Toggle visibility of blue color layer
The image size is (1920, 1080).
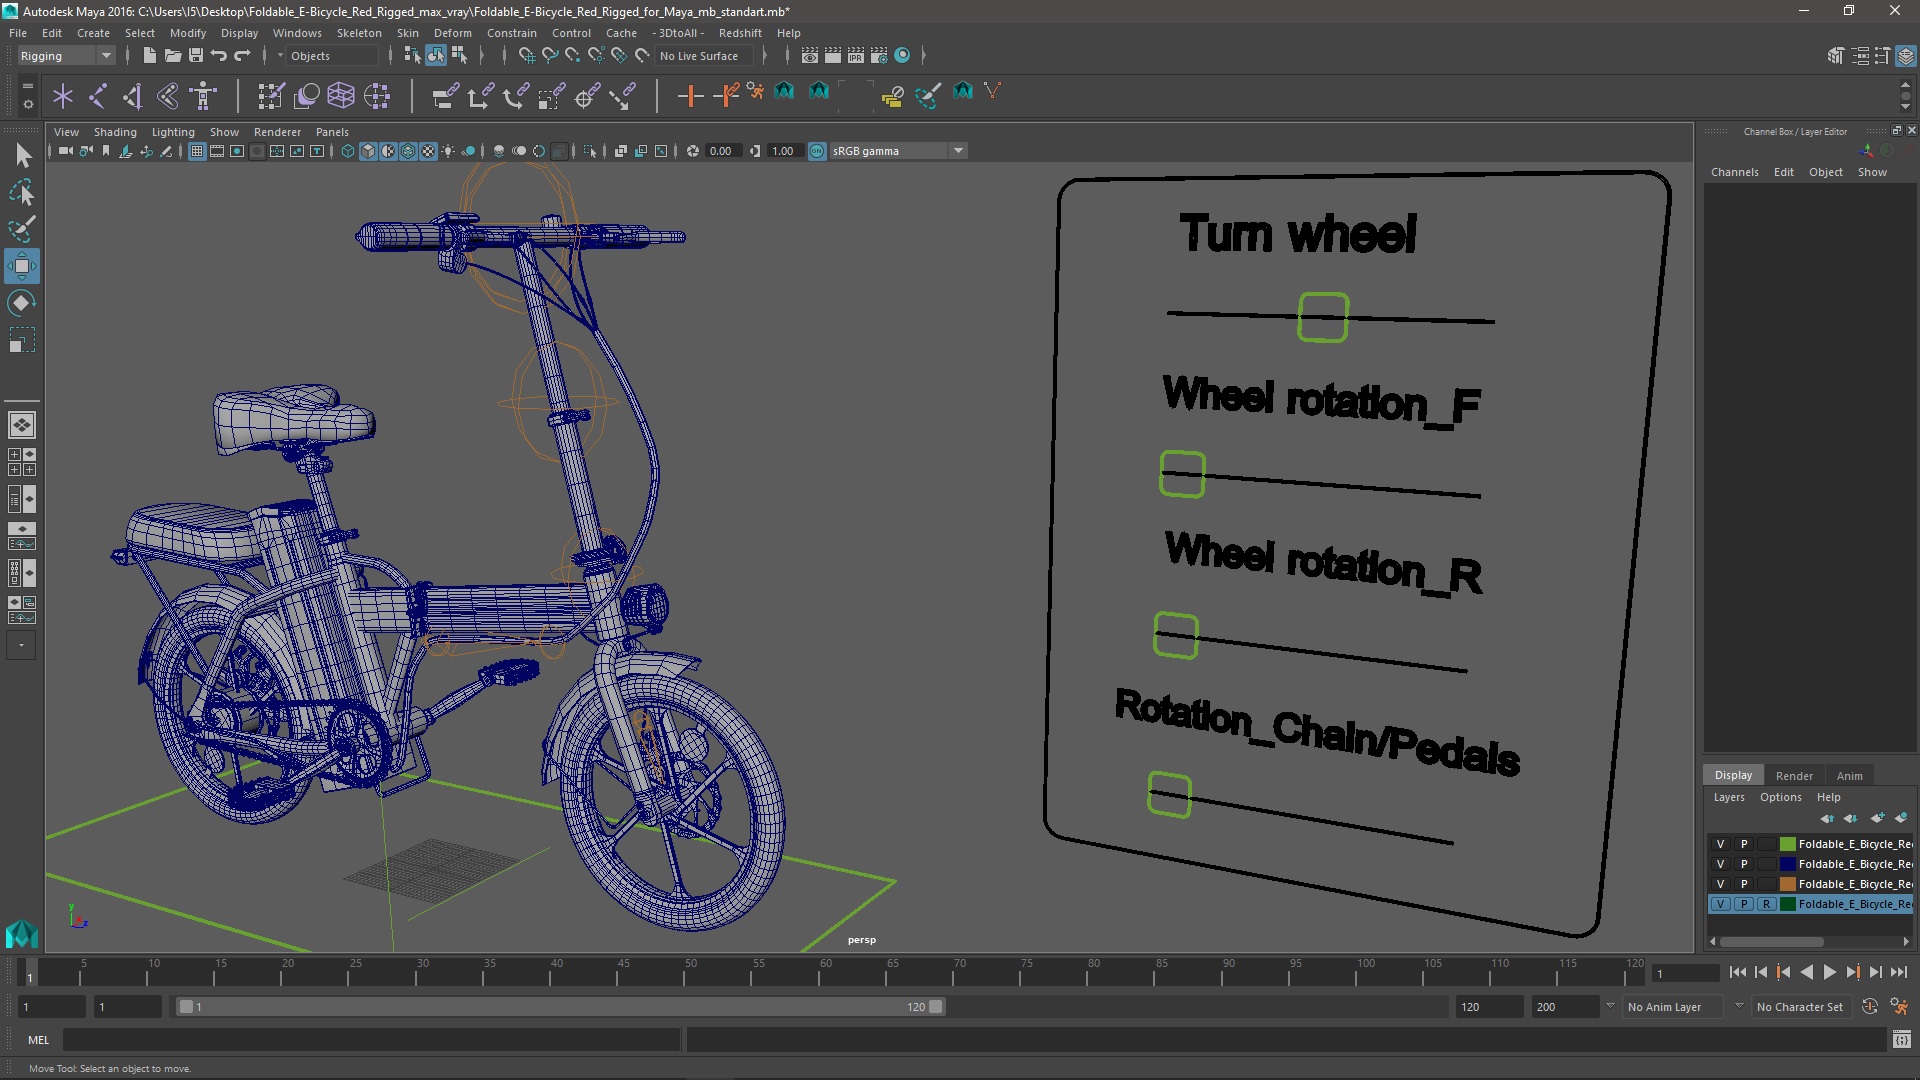coord(1720,864)
